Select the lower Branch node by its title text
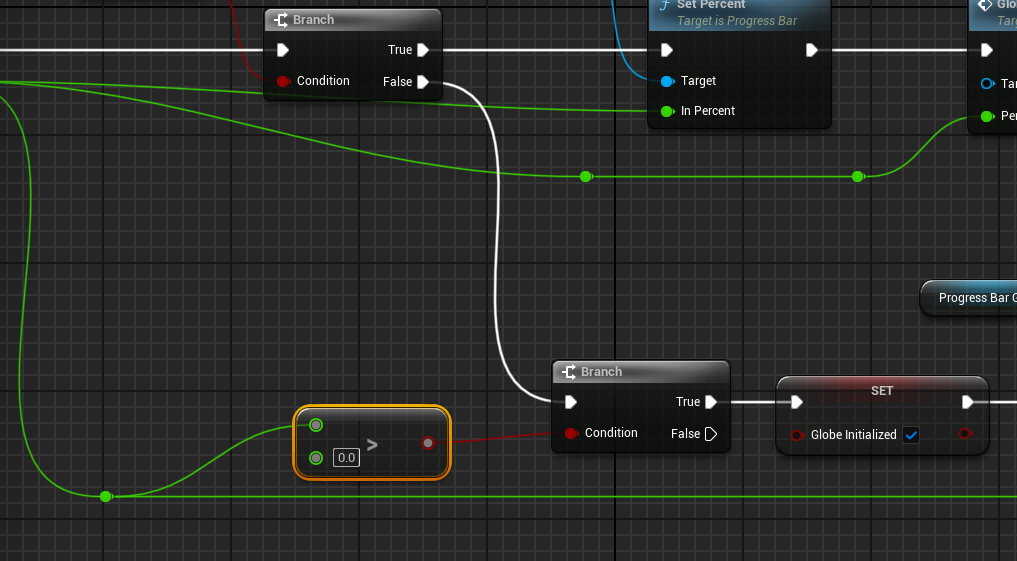Viewport: 1017px width, 561px height. click(x=601, y=372)
